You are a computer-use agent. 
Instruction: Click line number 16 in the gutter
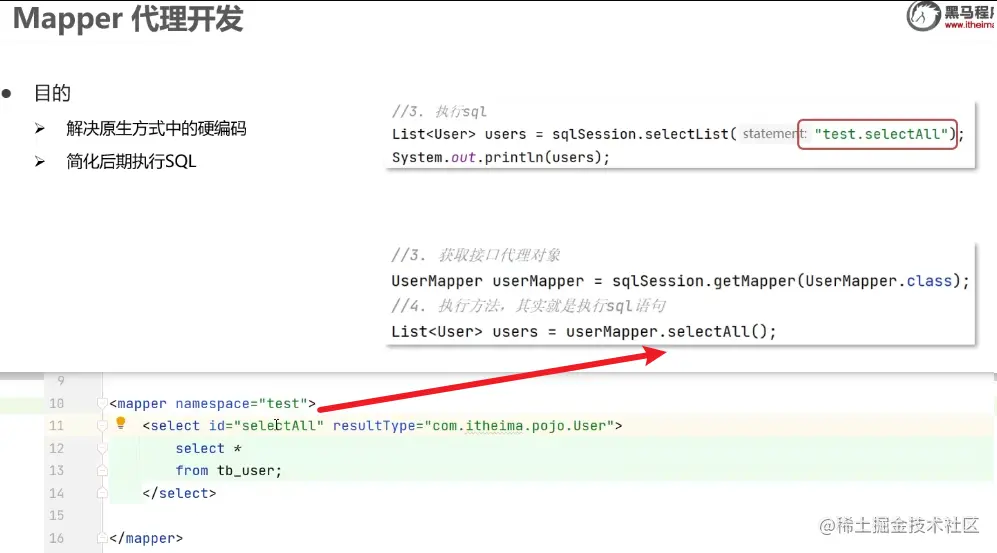coord(57,538)
